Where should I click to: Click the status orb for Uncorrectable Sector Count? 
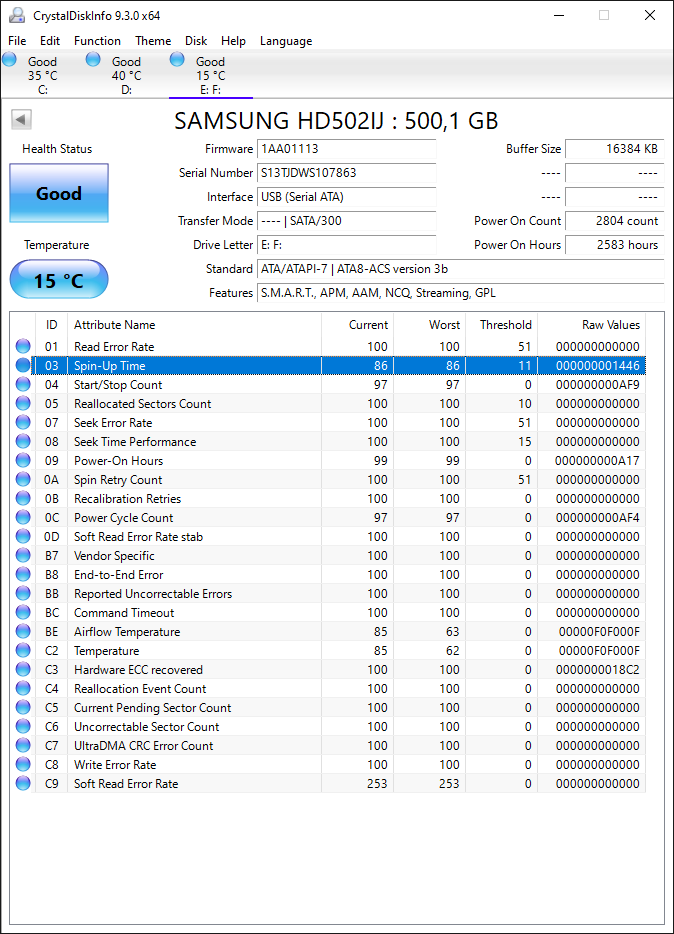[23, 726]
